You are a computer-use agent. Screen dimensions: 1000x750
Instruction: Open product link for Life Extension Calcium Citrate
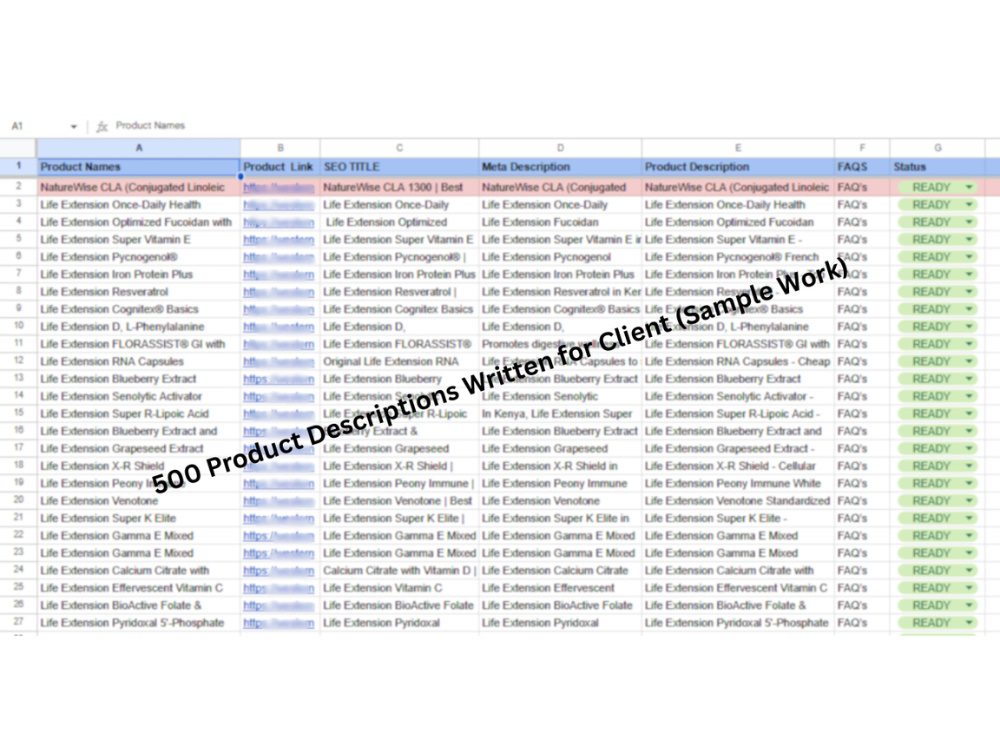click(279, 571)
